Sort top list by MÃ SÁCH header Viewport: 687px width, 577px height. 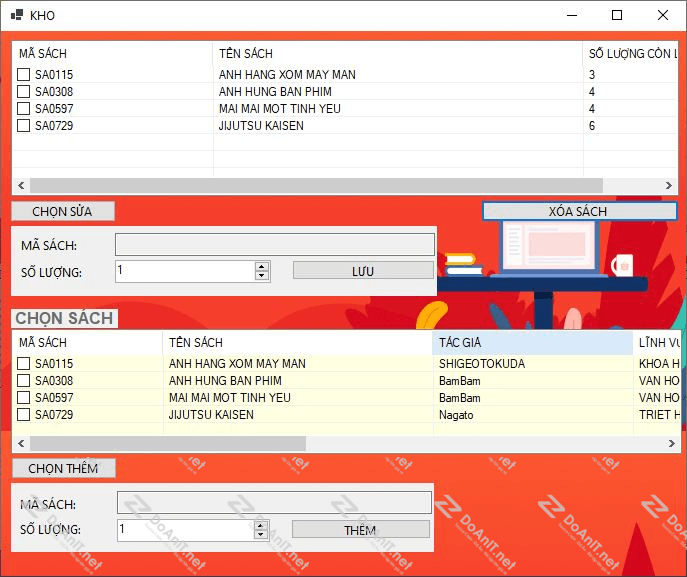click(112, 53)
